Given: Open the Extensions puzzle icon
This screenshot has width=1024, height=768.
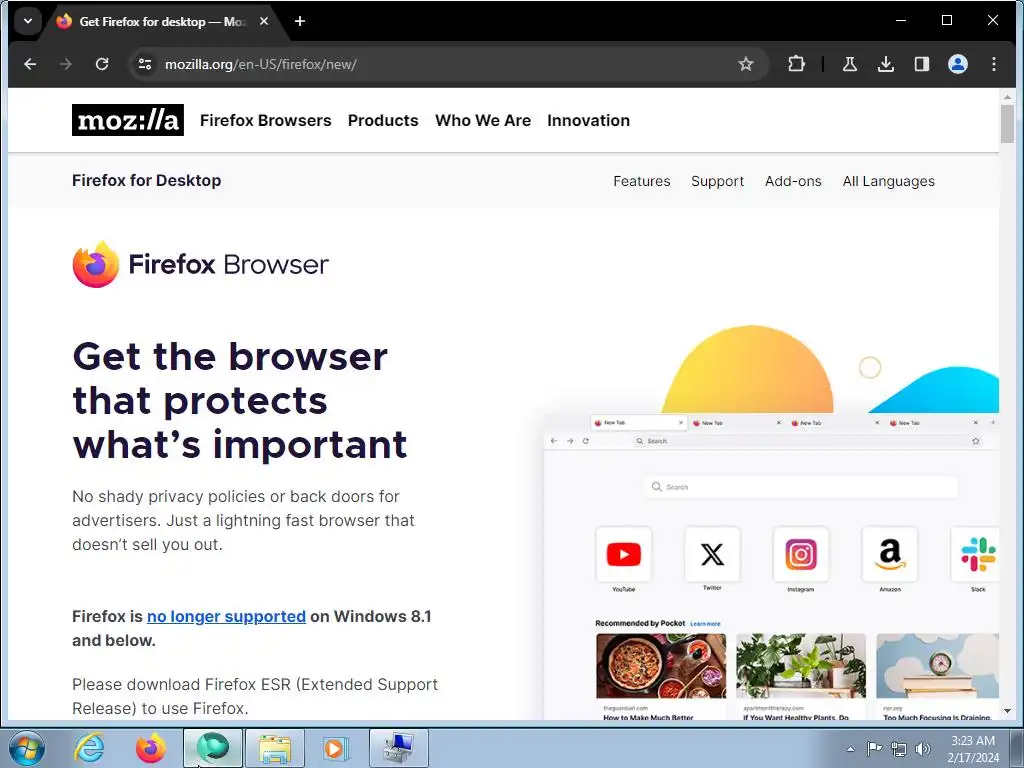Looking at the screenshot, I should tap(796, 64).
